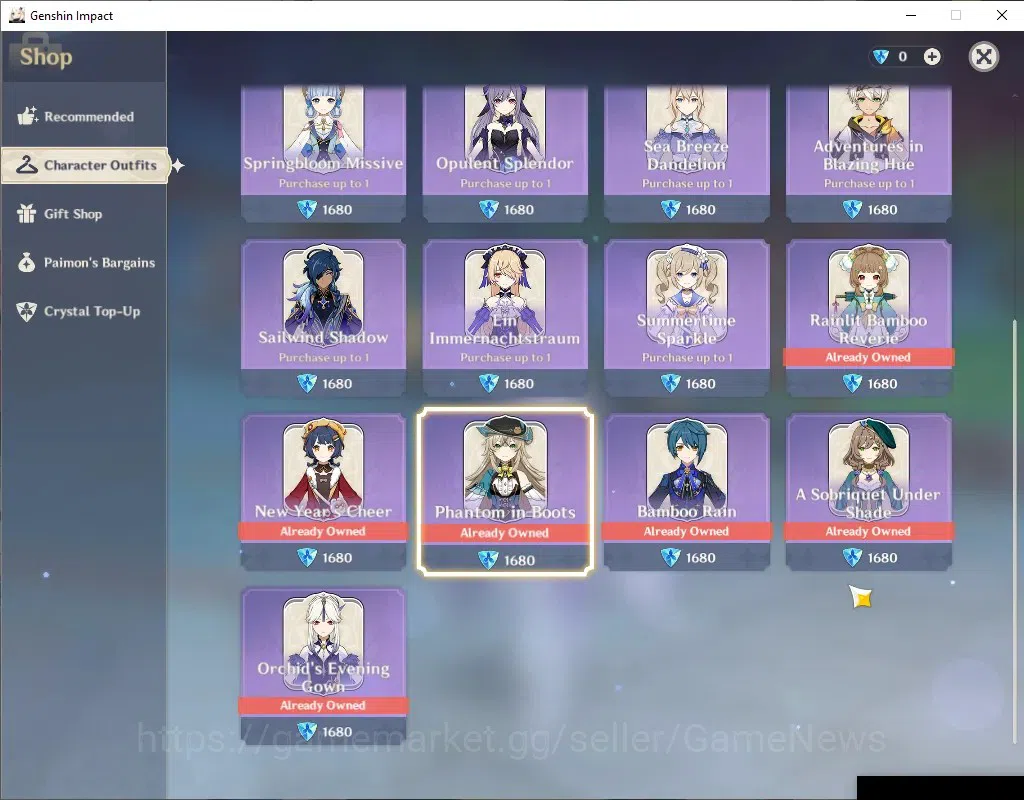
Task: Select A Sobriquet Under Shade outfit
Action: point(868,492)
